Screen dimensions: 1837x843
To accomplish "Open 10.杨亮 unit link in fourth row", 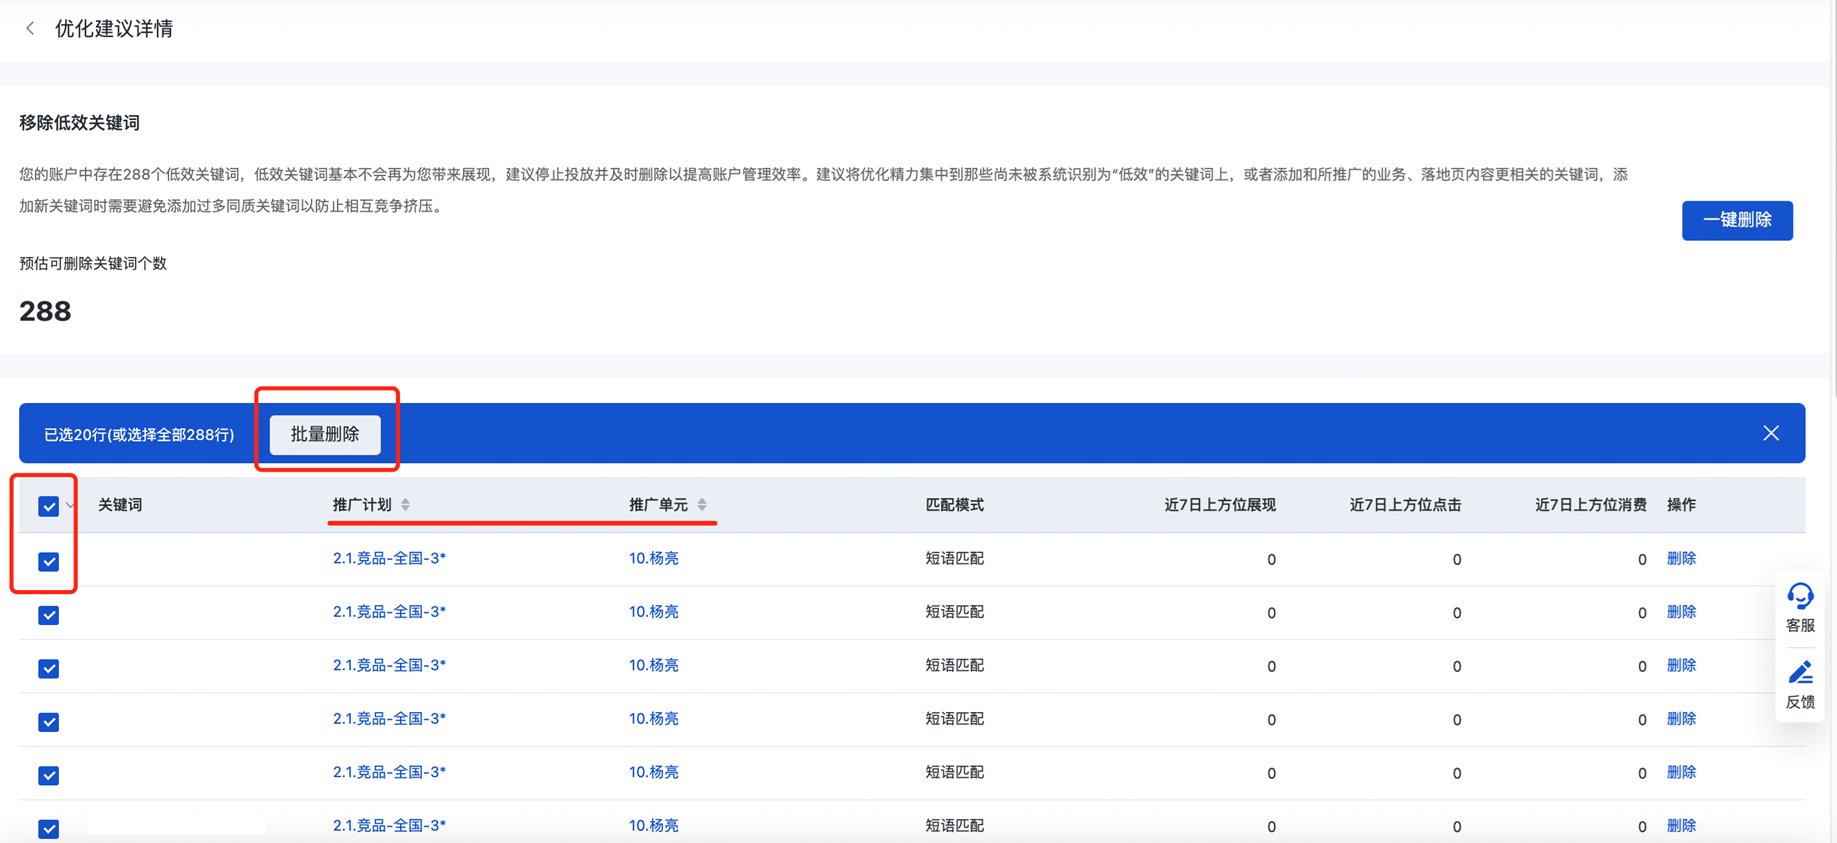I will (653, 719).
